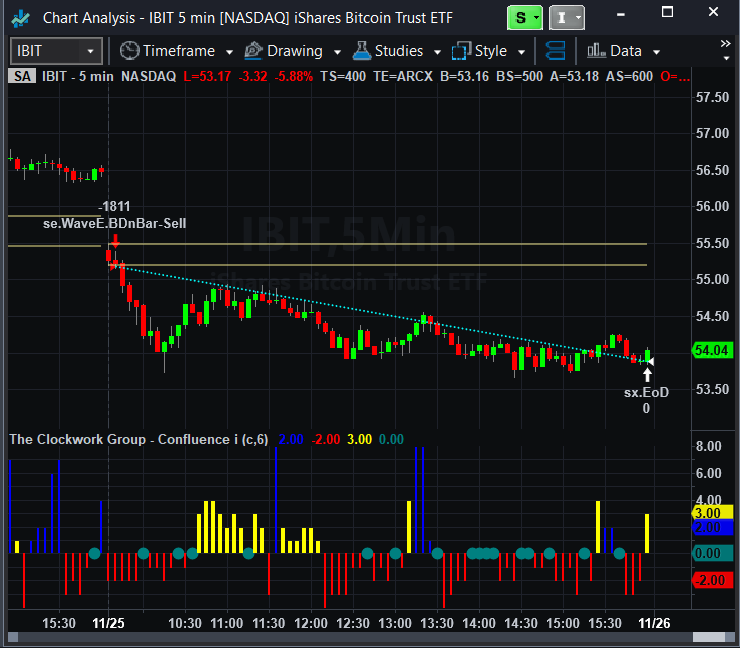Open the Drawing menu
The width and height of the screenshot is (740, 648).
click(294, 50)
